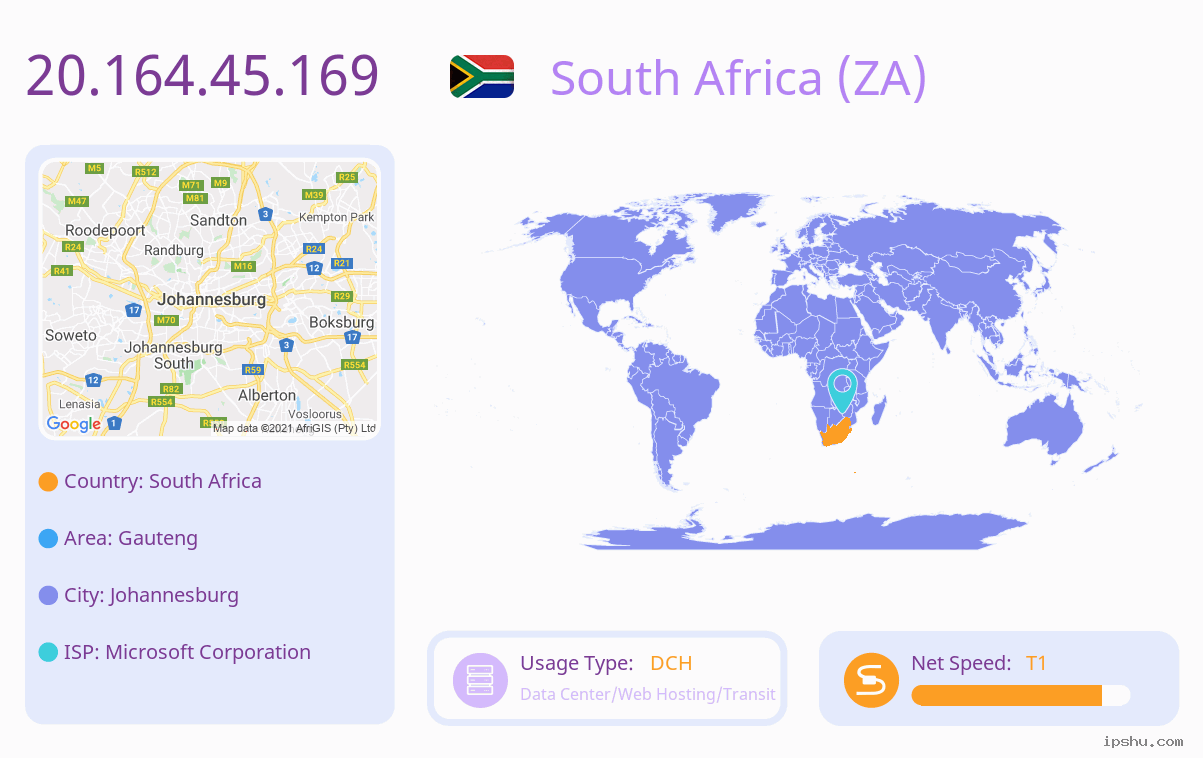This screenshot has width=1203, height=758.
Task: Click the blue Area bullet dot
Action: (48, 539)
